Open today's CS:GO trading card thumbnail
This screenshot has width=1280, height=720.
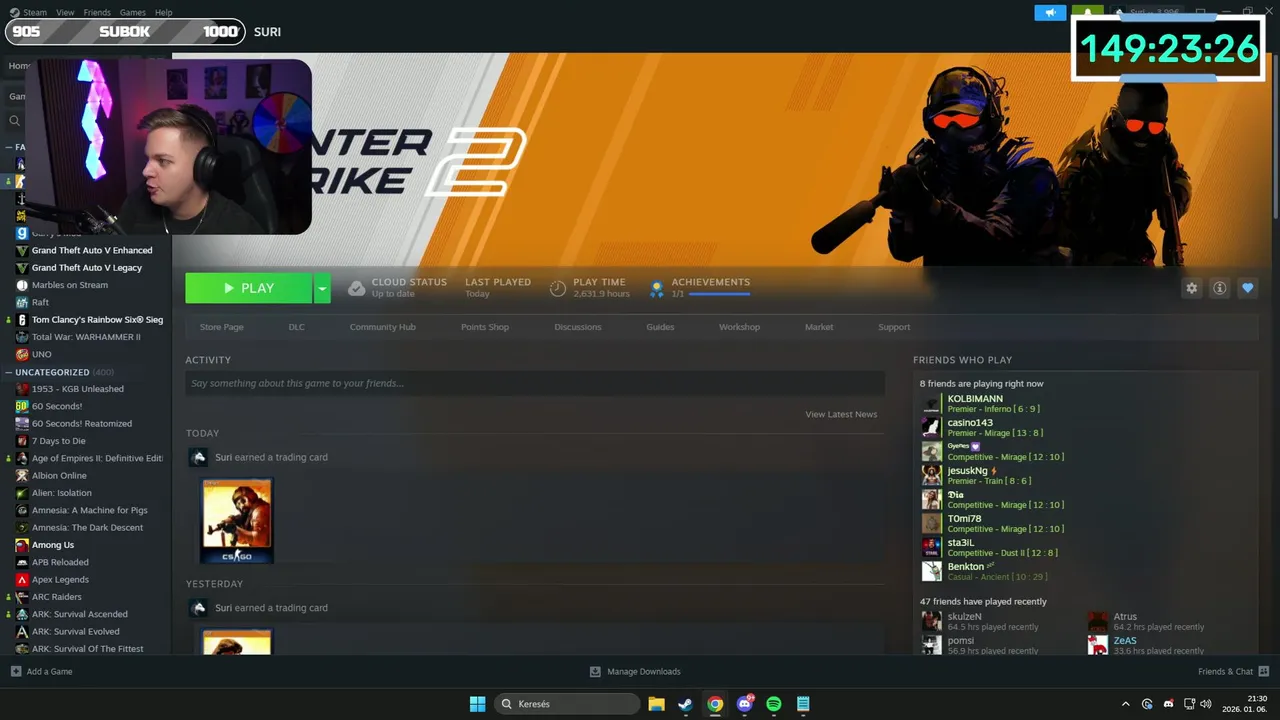coord(237,521)
